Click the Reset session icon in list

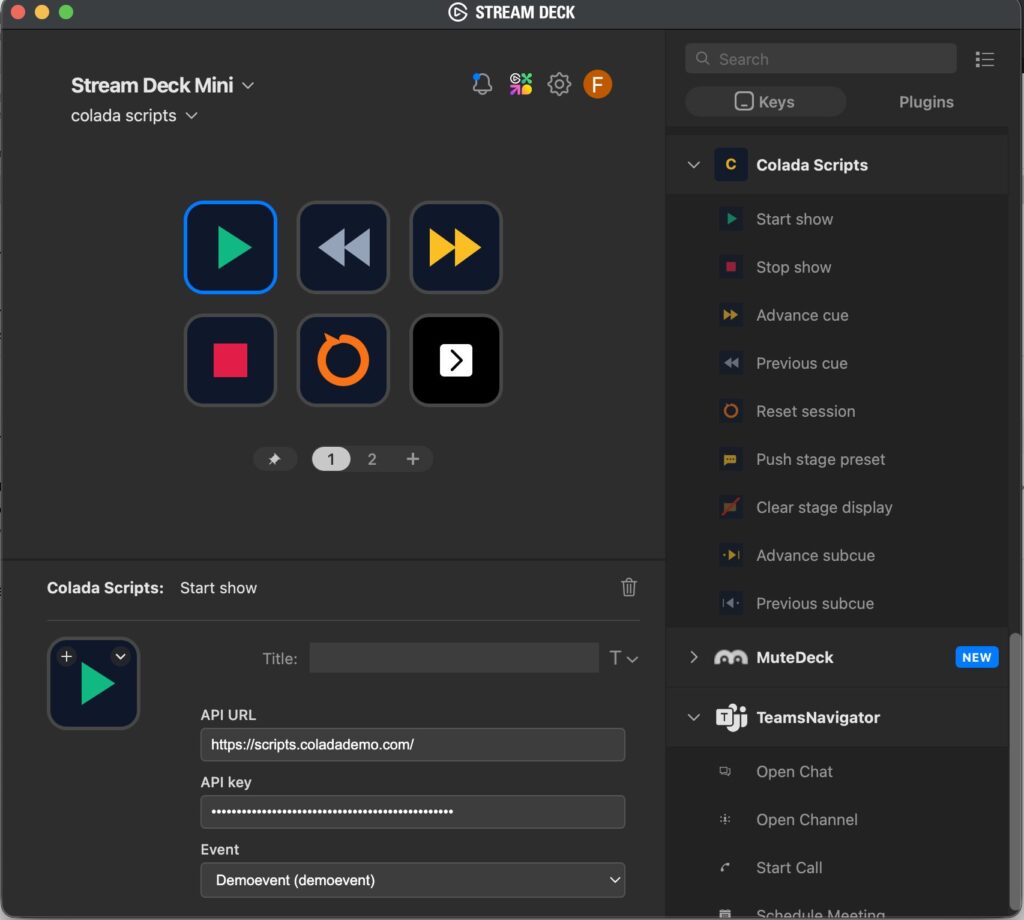[x=731, y=411]
